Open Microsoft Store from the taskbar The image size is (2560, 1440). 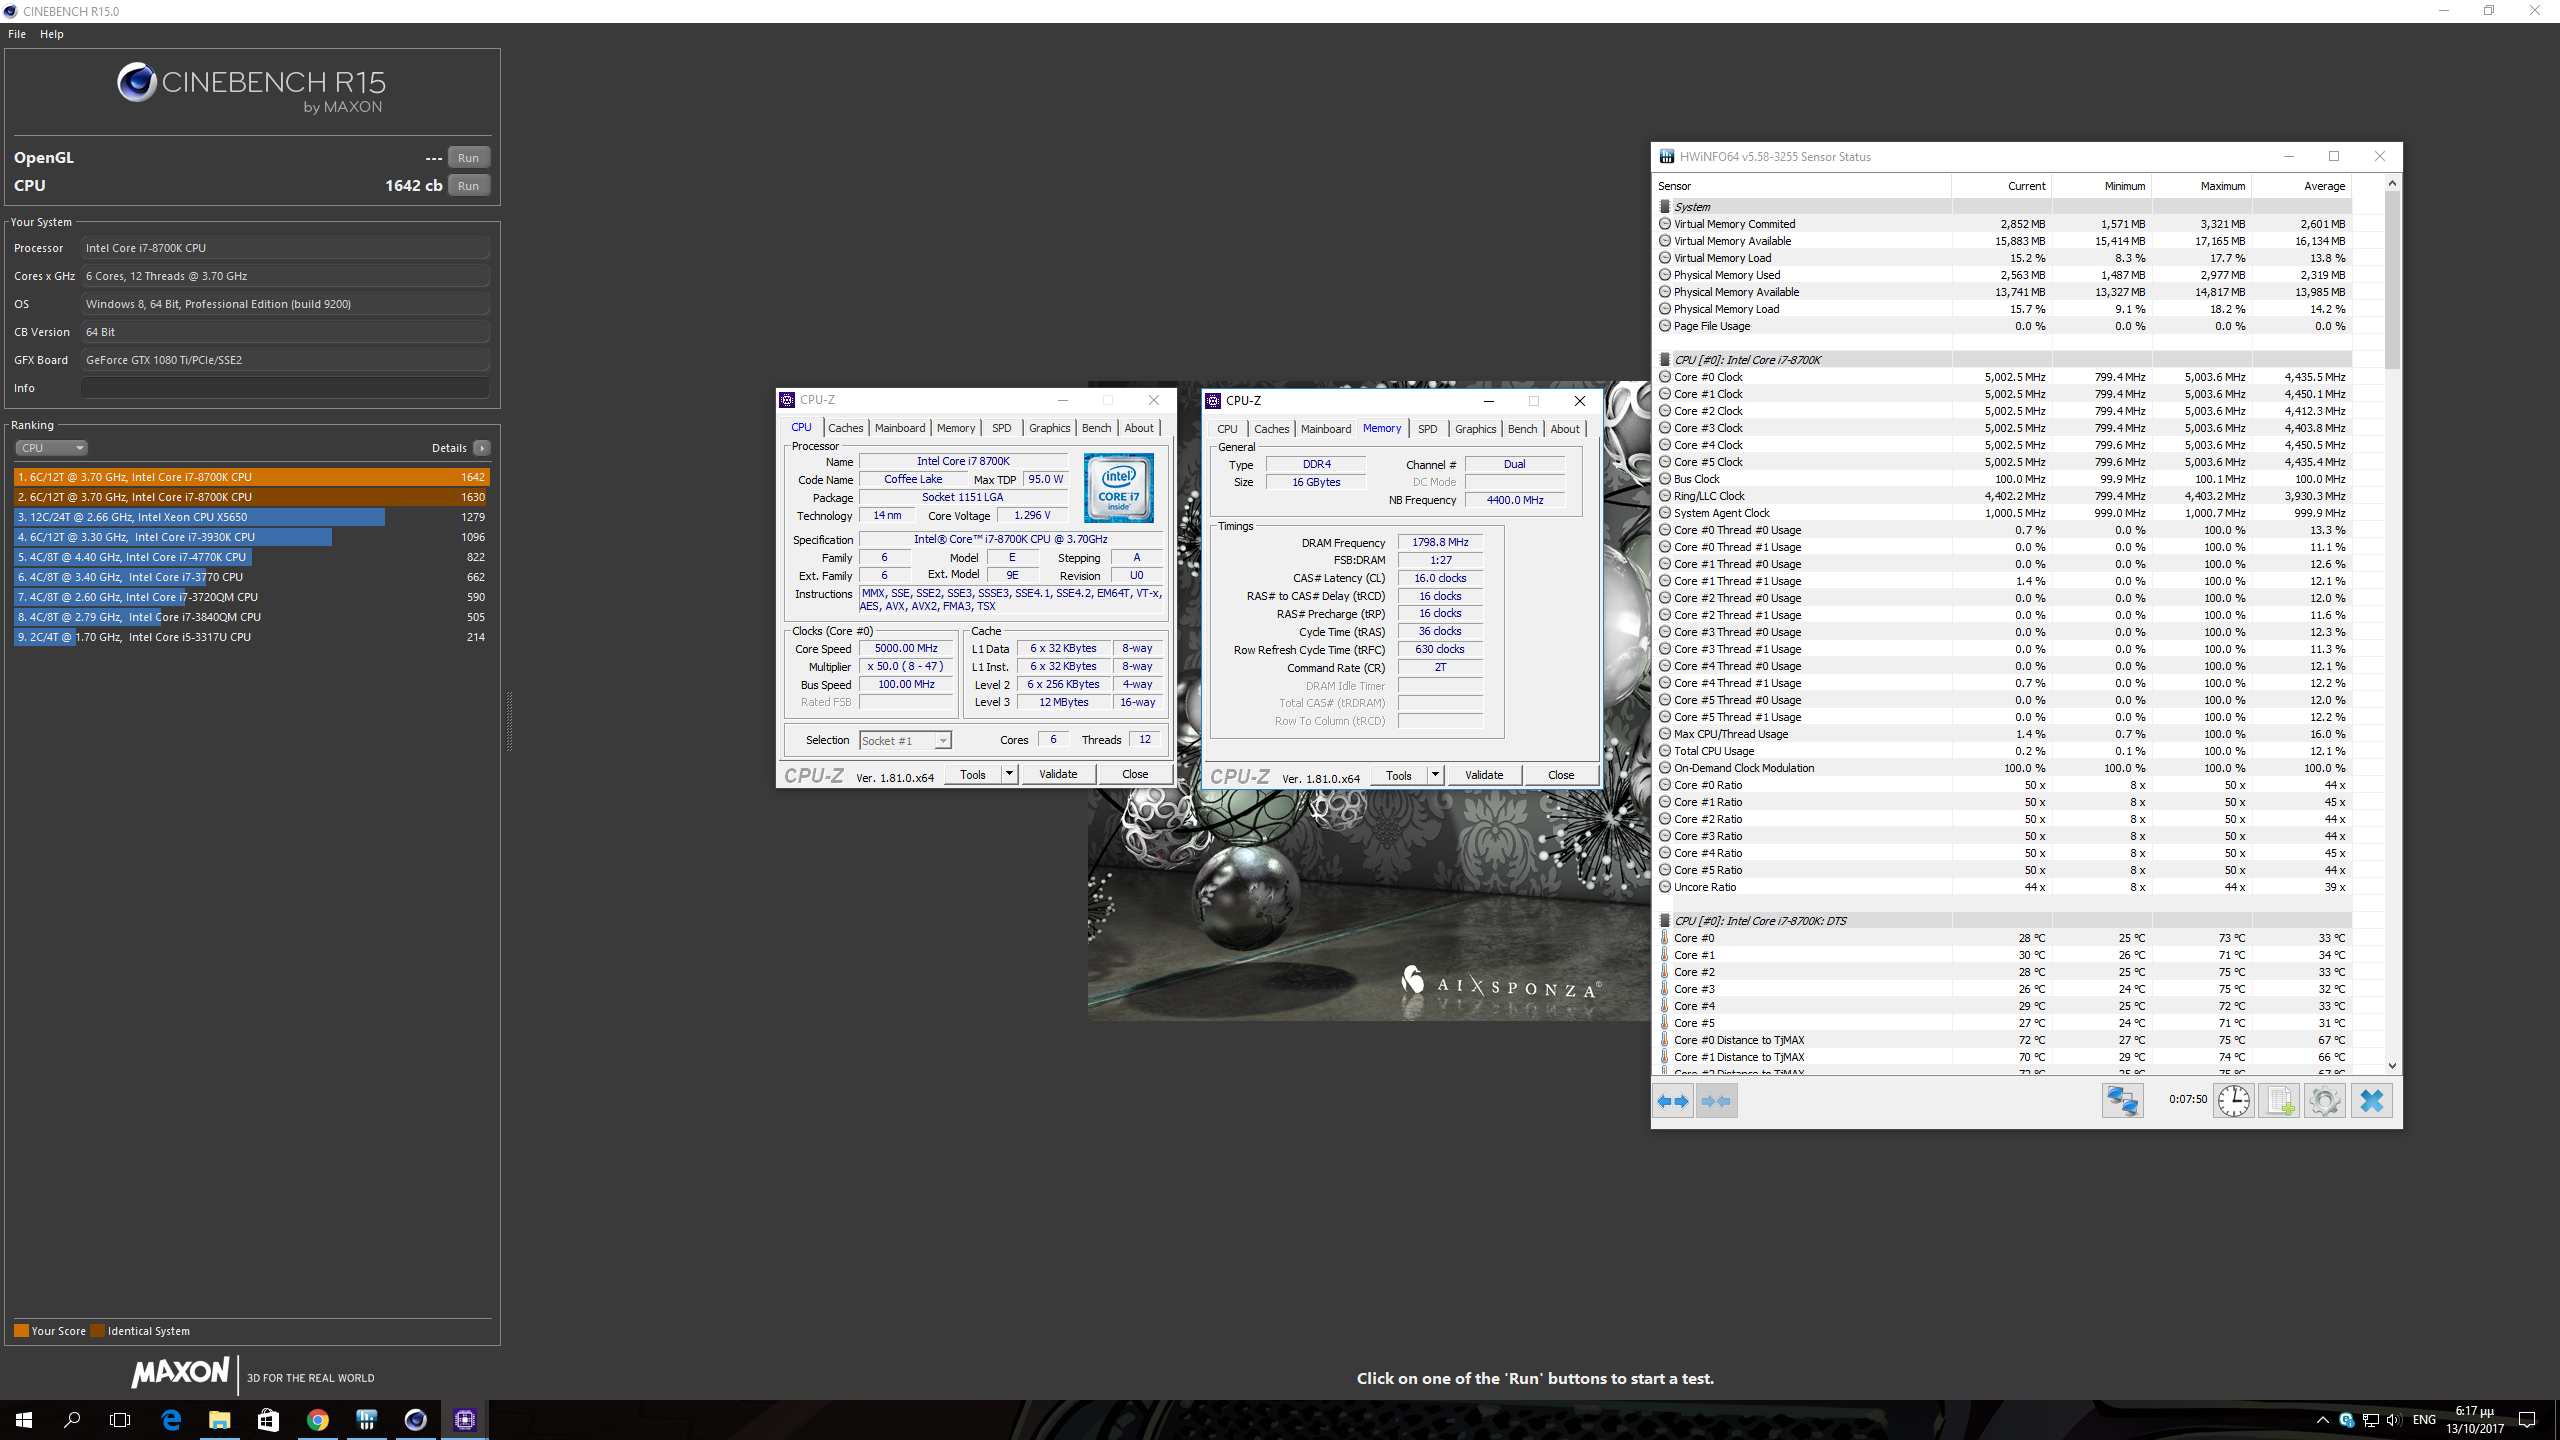click(268, 1419)
